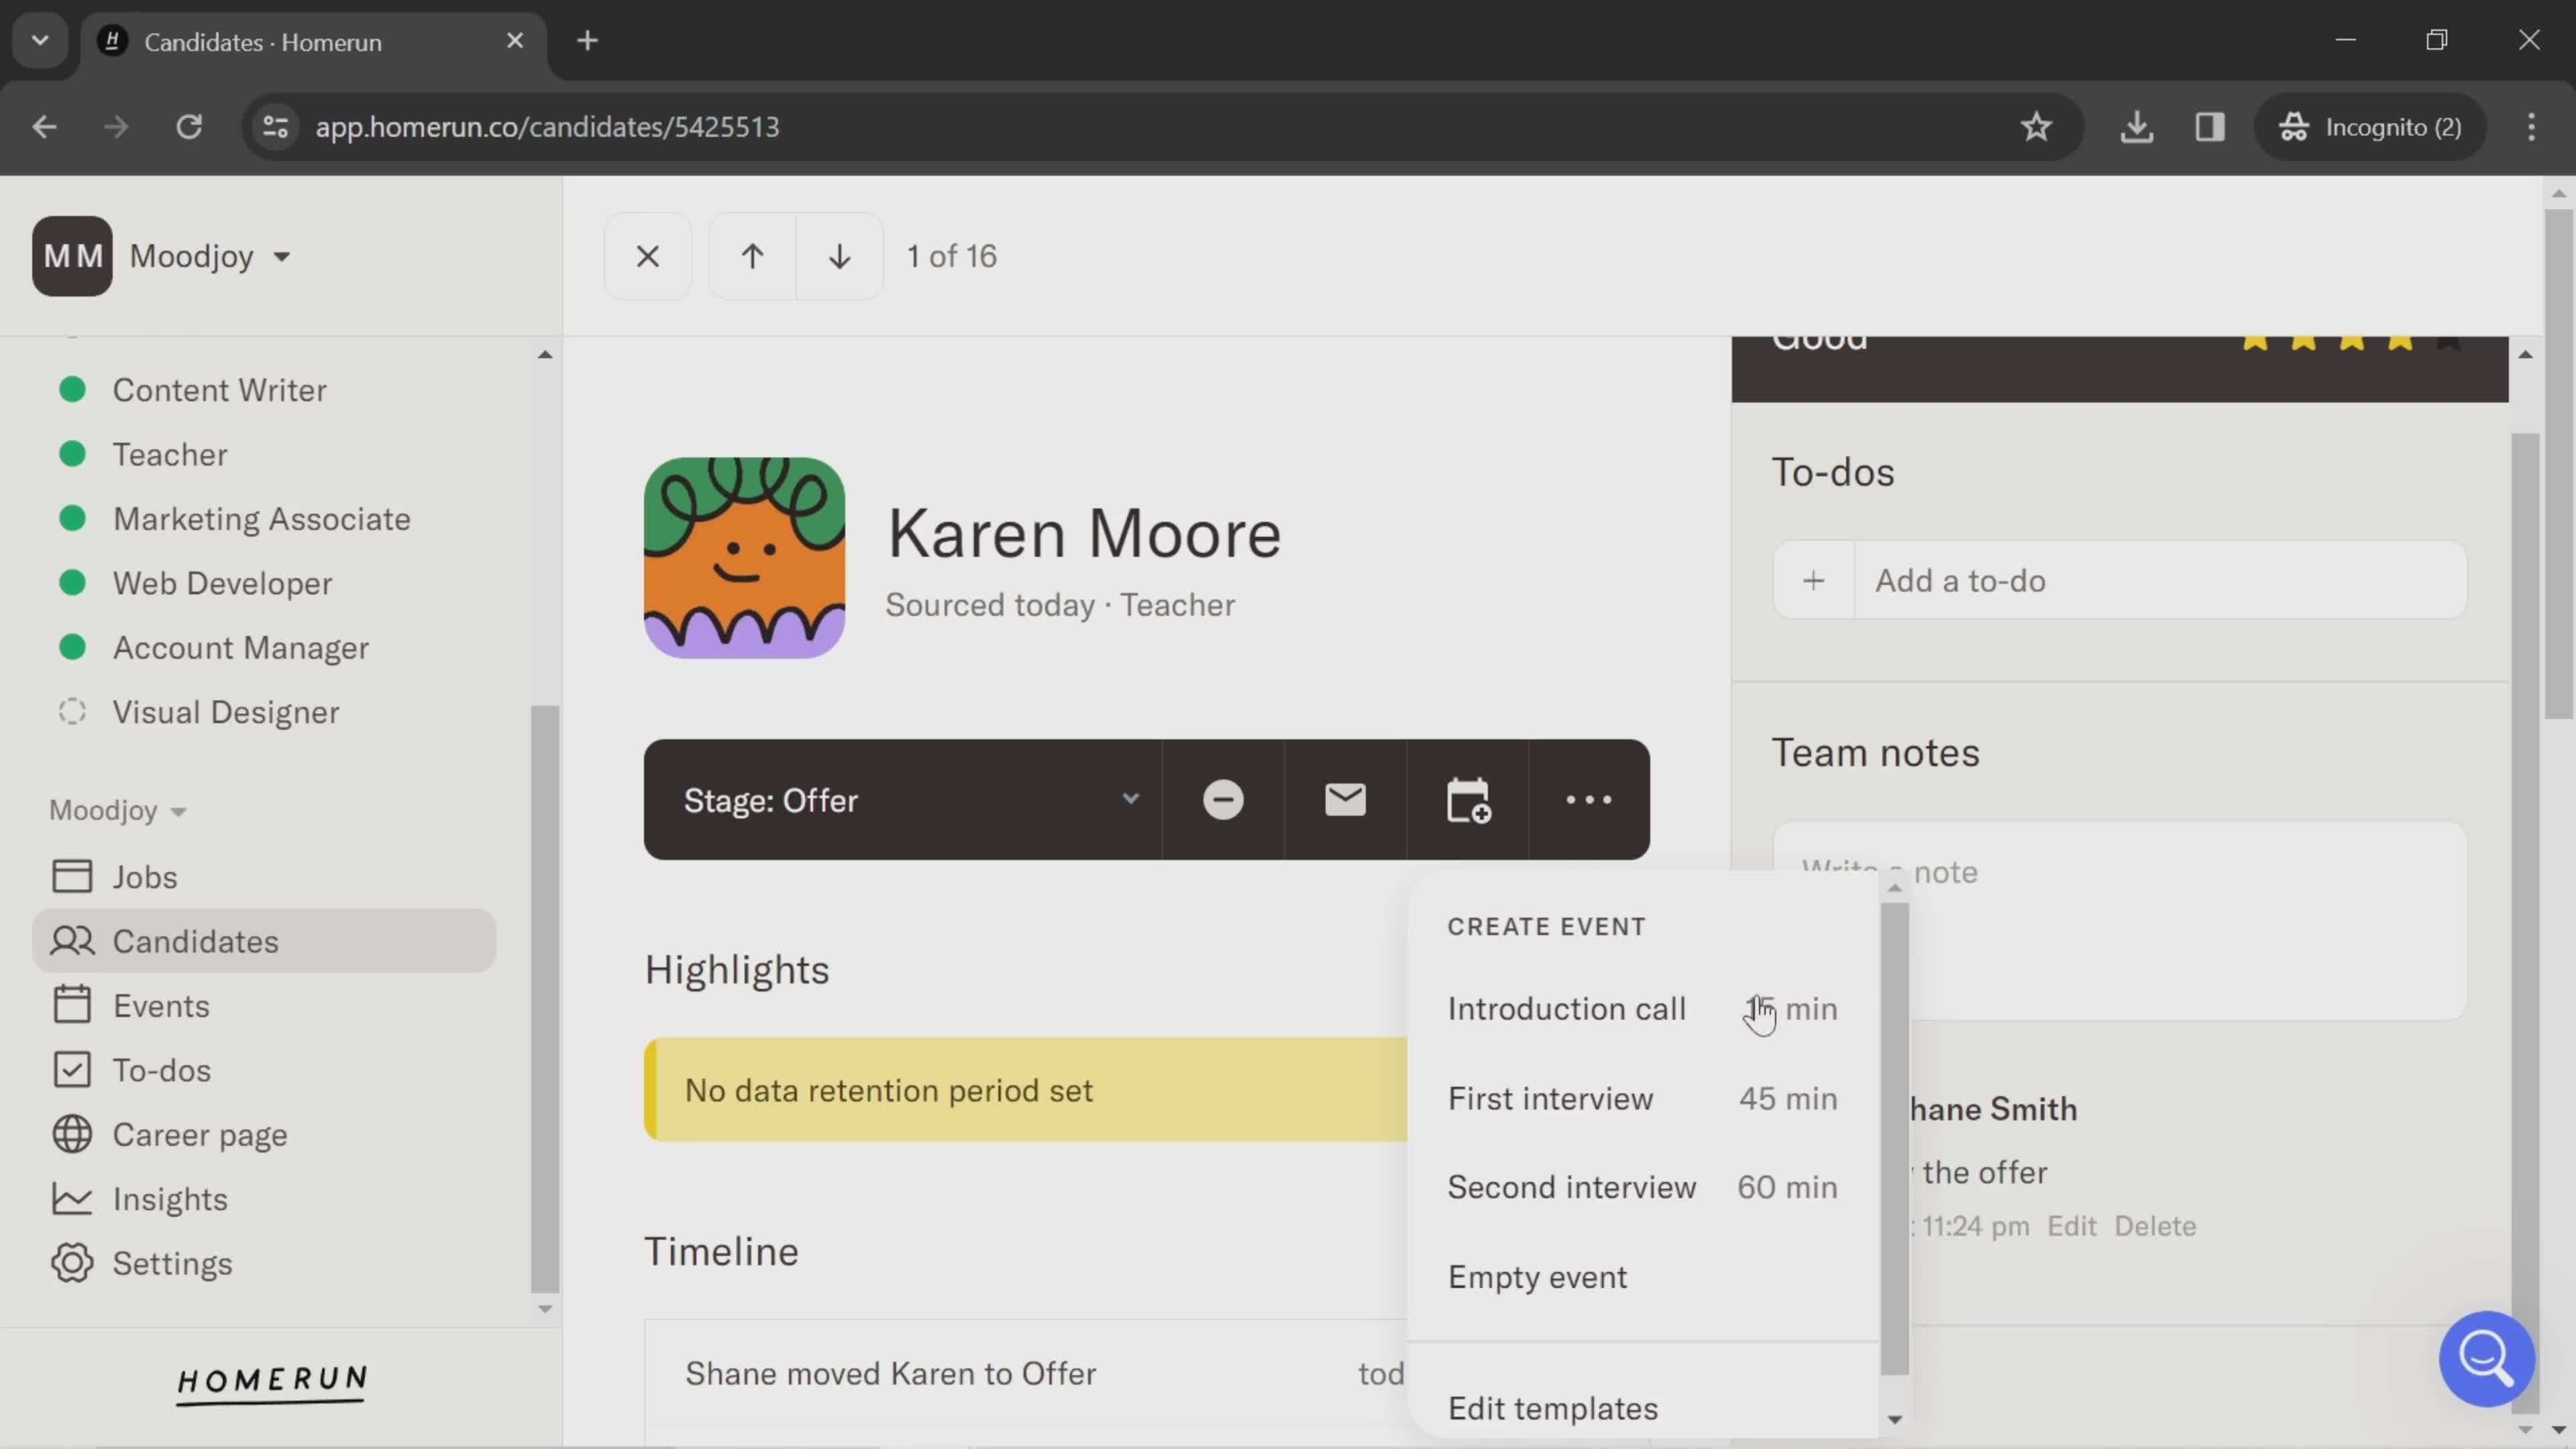2576x1449 pixels.
Task: Open the Visual Designer job
Action: 225,712
